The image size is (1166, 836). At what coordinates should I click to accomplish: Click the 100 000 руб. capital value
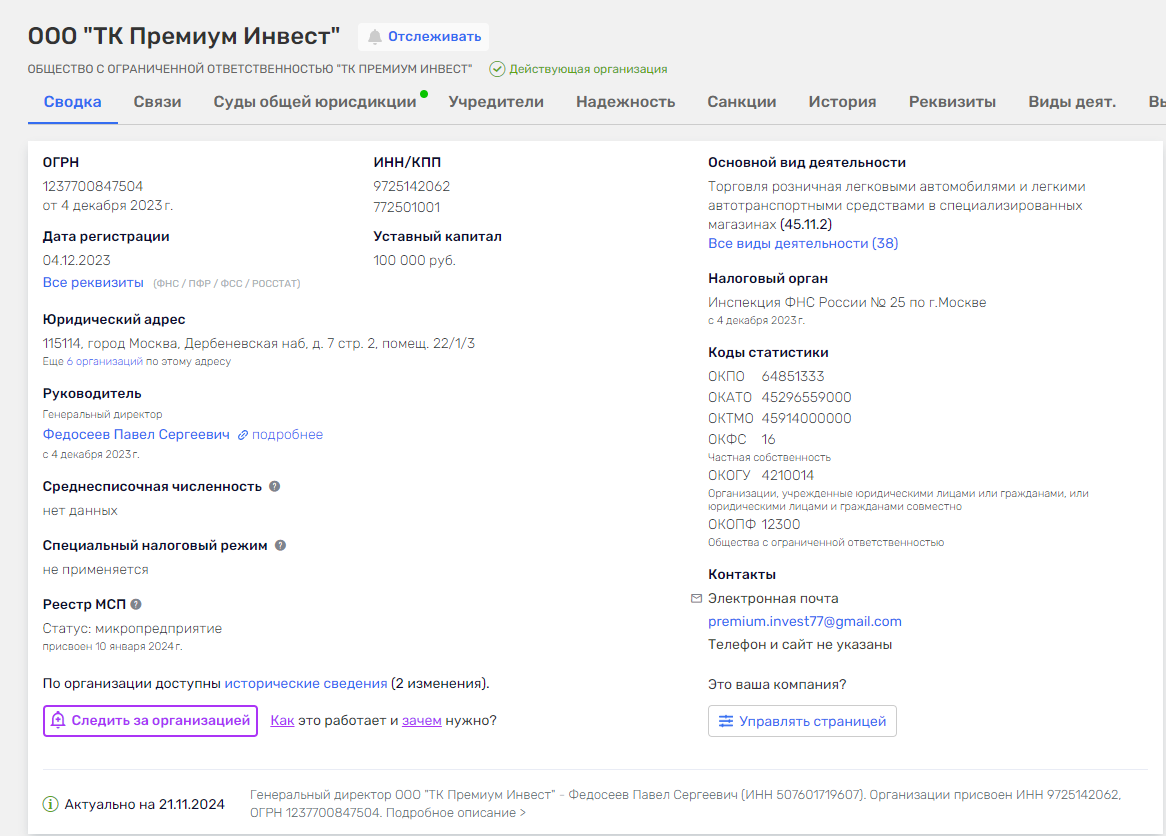pos(414,260)
